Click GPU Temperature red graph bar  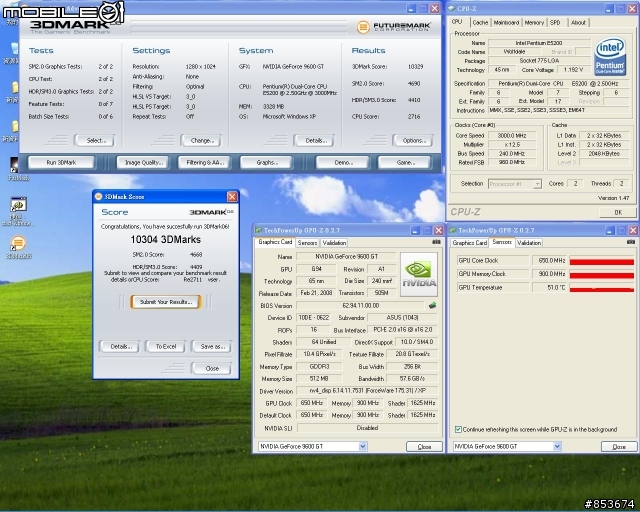point(602,289)
